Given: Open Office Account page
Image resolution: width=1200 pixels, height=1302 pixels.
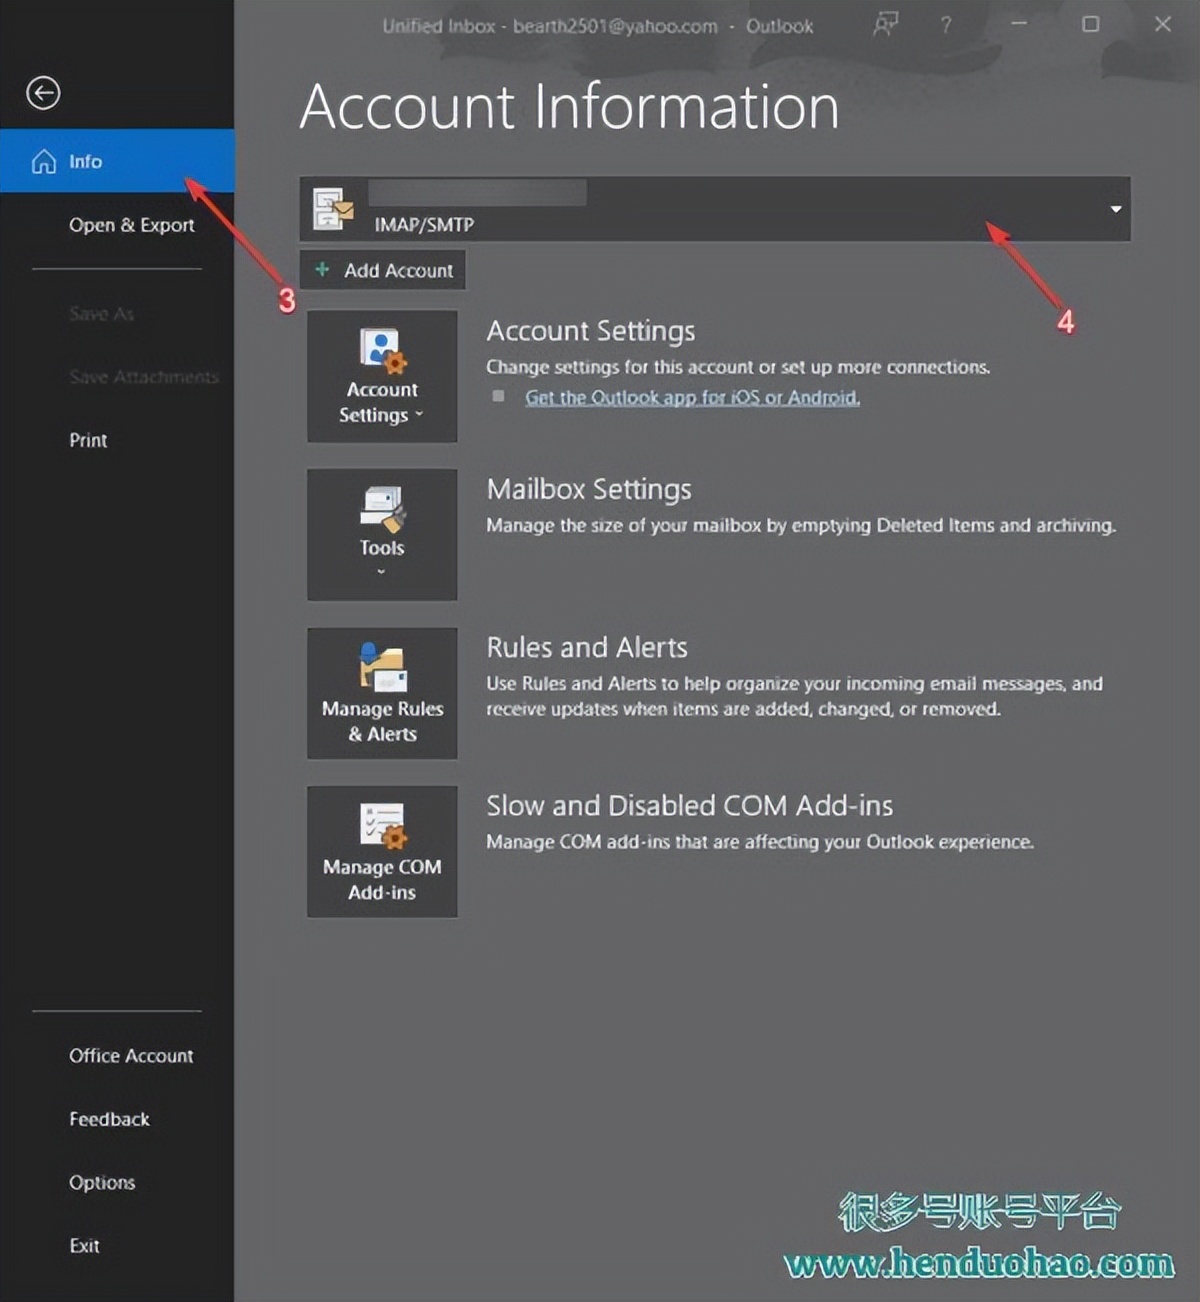Looking at the screenshot, I should click(131, 1056).
